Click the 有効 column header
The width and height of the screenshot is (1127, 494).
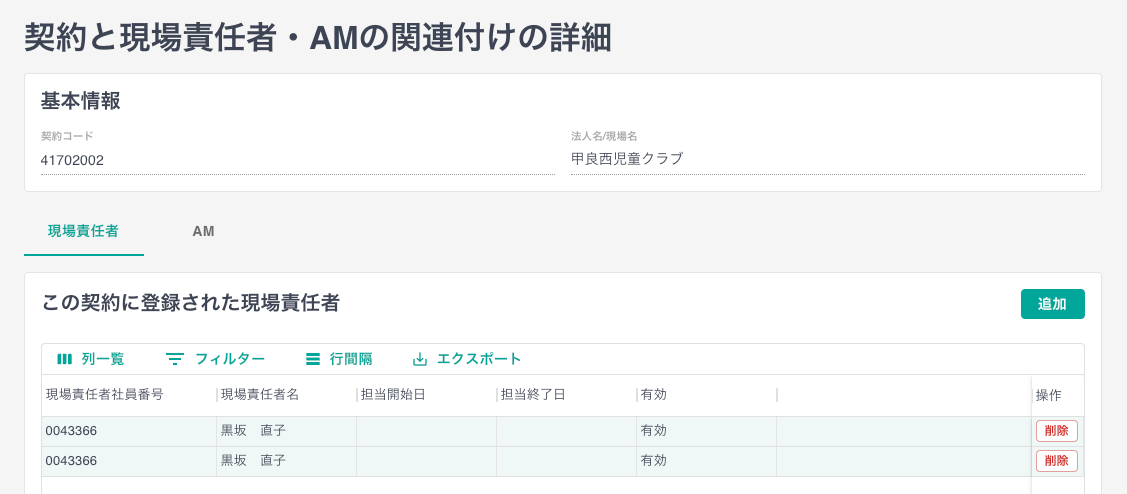tap(654, 395)
